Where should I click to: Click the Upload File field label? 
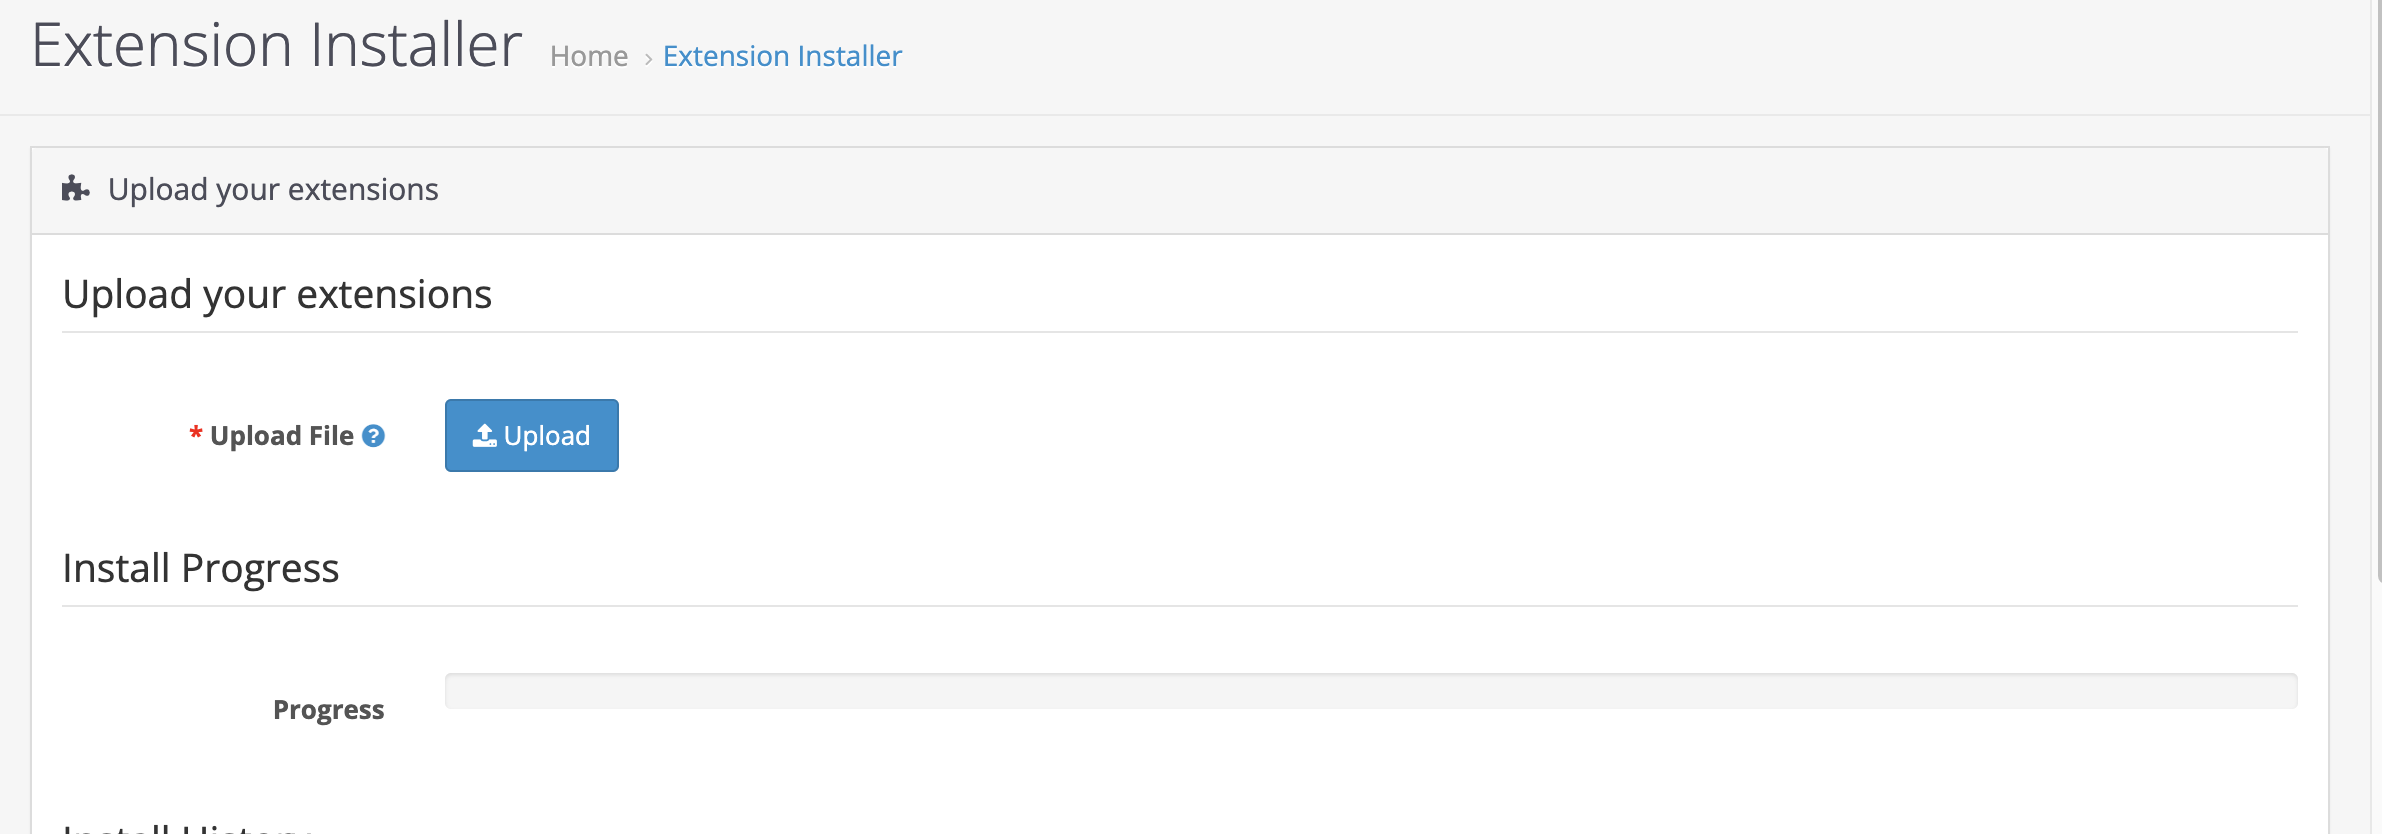click(x=282, y=436)
